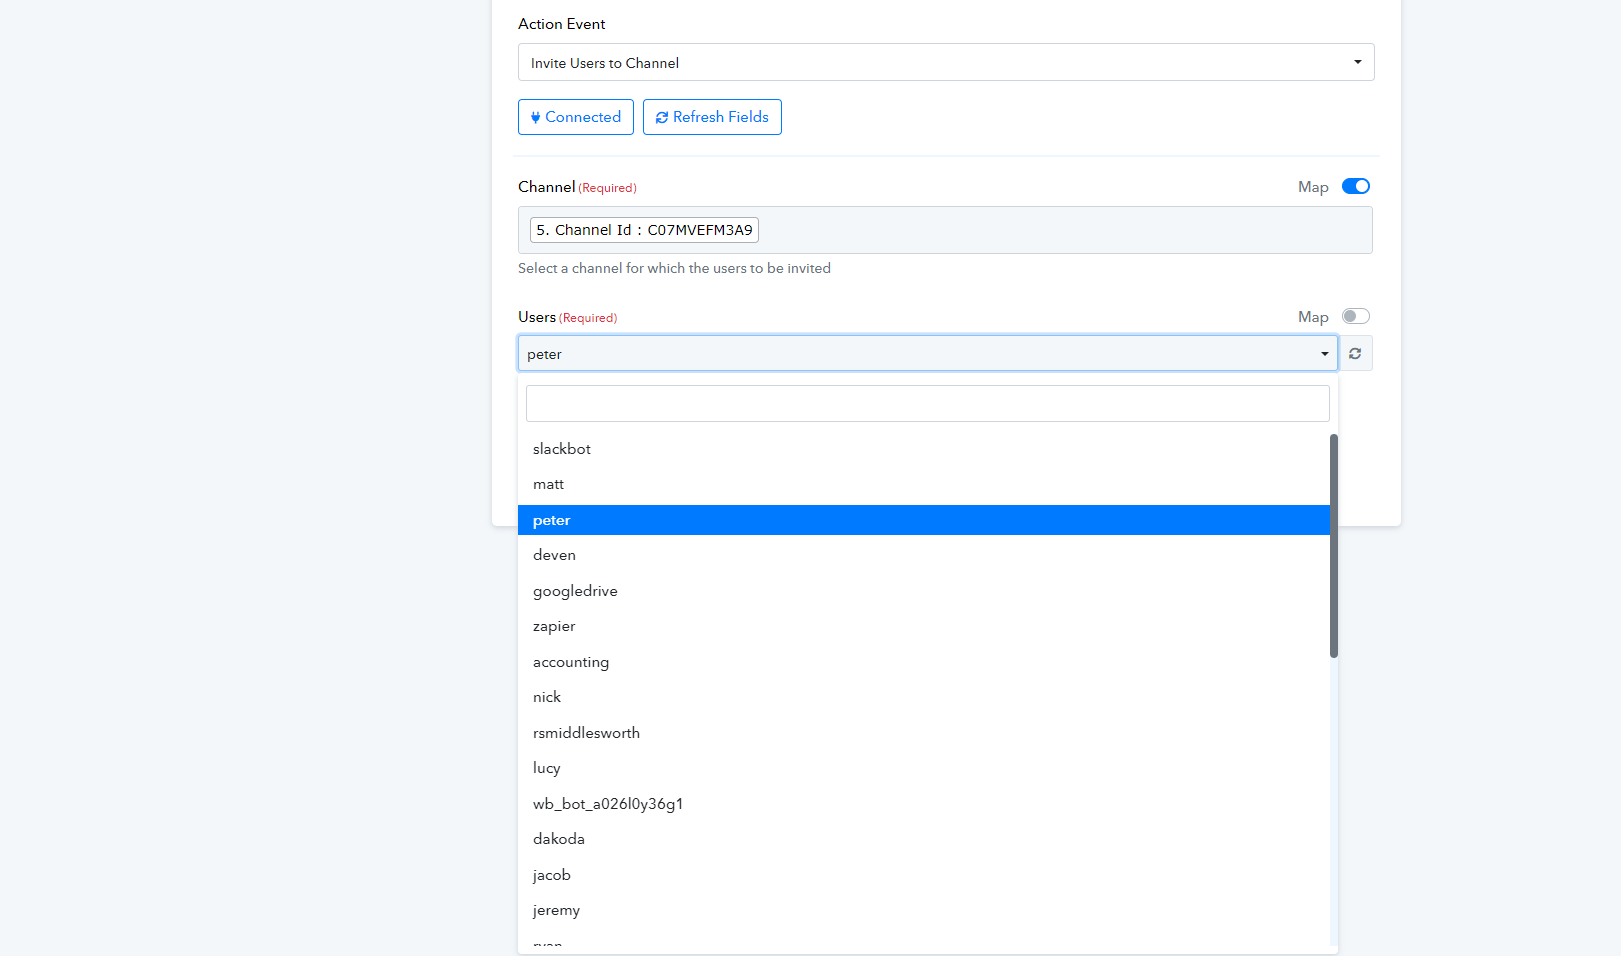Collapse the Users peter dropdown
Screen dimensions: 1621x956
tap(928, 353)
